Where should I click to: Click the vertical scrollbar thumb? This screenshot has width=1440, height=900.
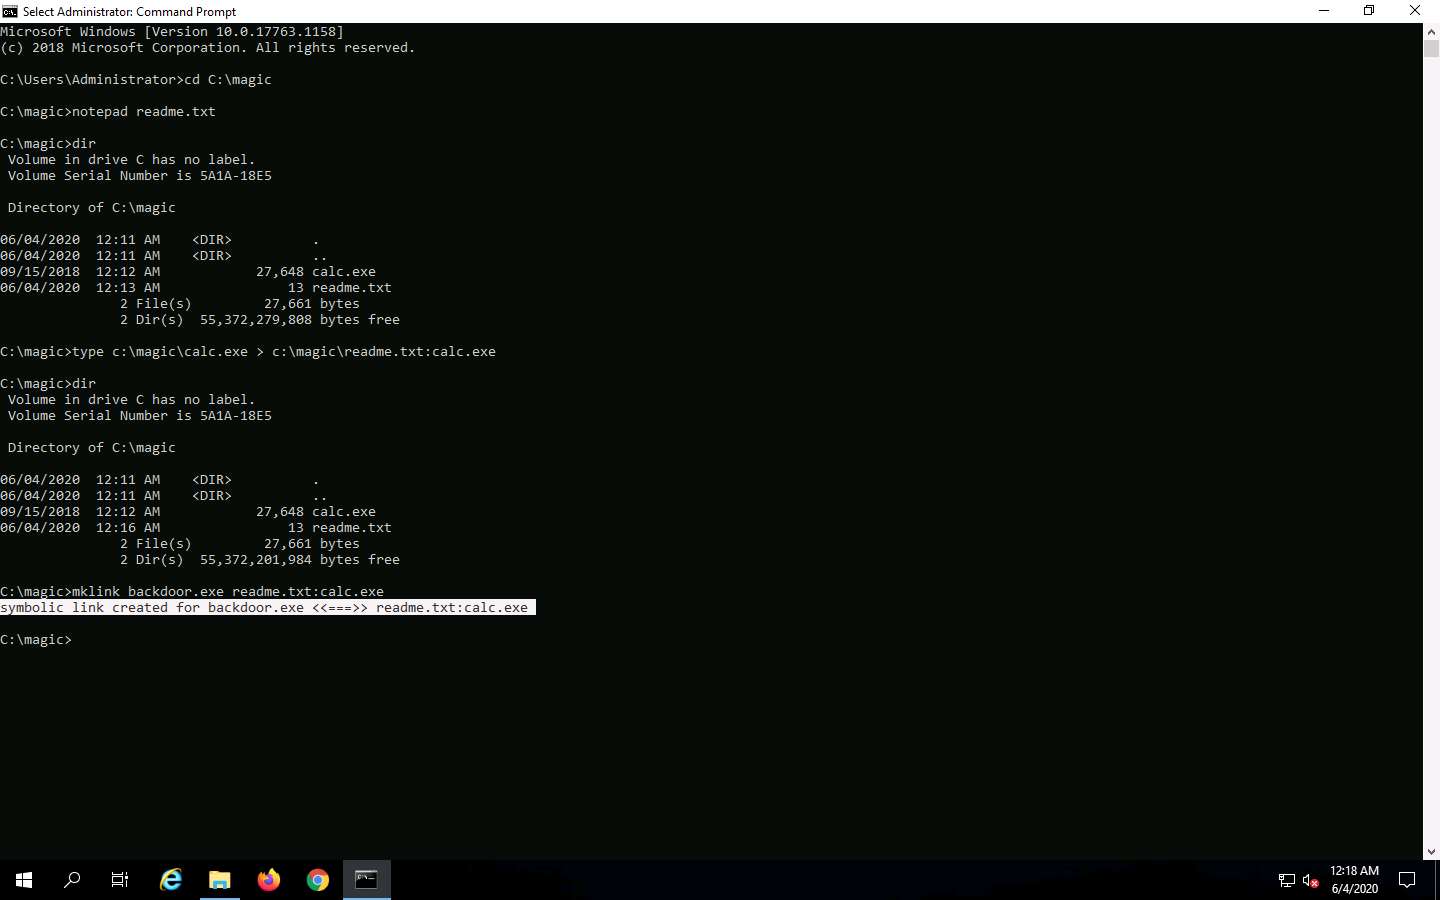click(x=1431, y=48)
